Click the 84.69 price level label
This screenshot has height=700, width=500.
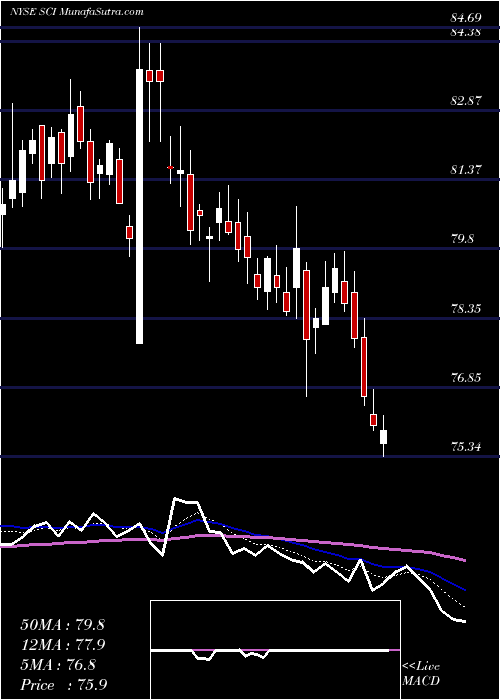(466, 18)
